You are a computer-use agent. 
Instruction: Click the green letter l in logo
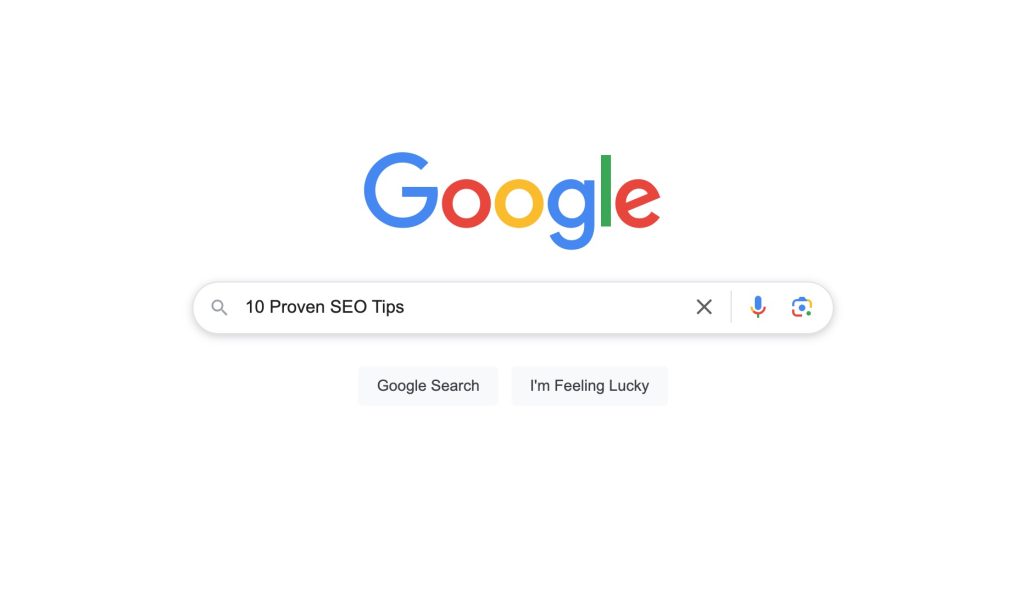pyautogui.click(x=605, y=191)
